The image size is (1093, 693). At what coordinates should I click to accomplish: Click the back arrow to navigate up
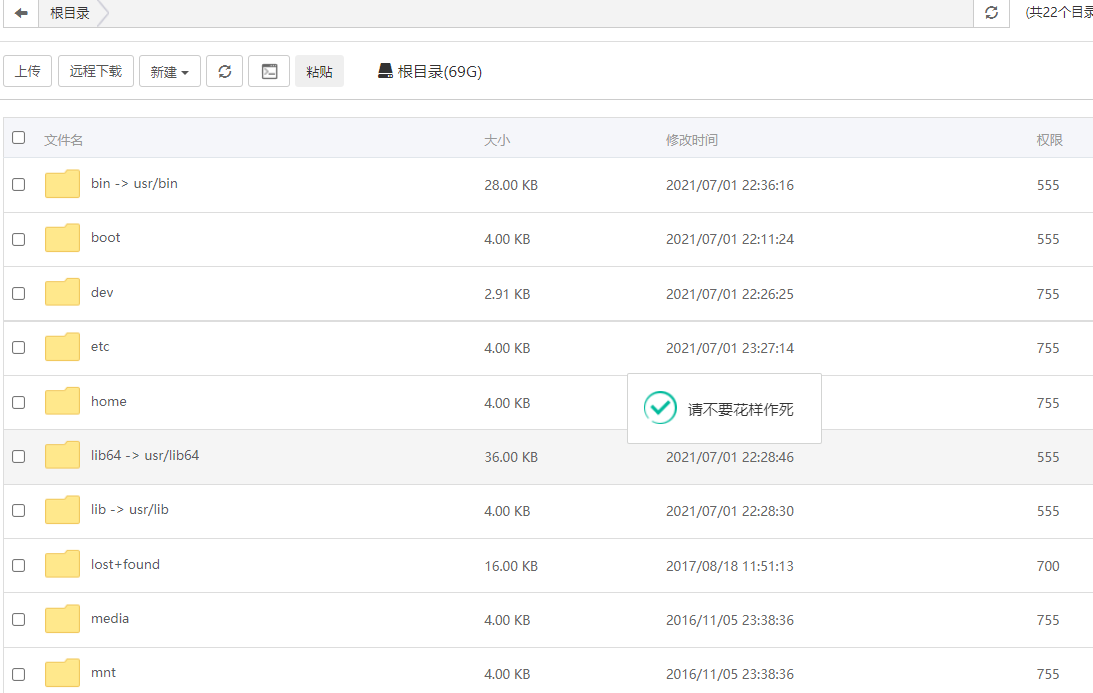click(x=20, y=14)
